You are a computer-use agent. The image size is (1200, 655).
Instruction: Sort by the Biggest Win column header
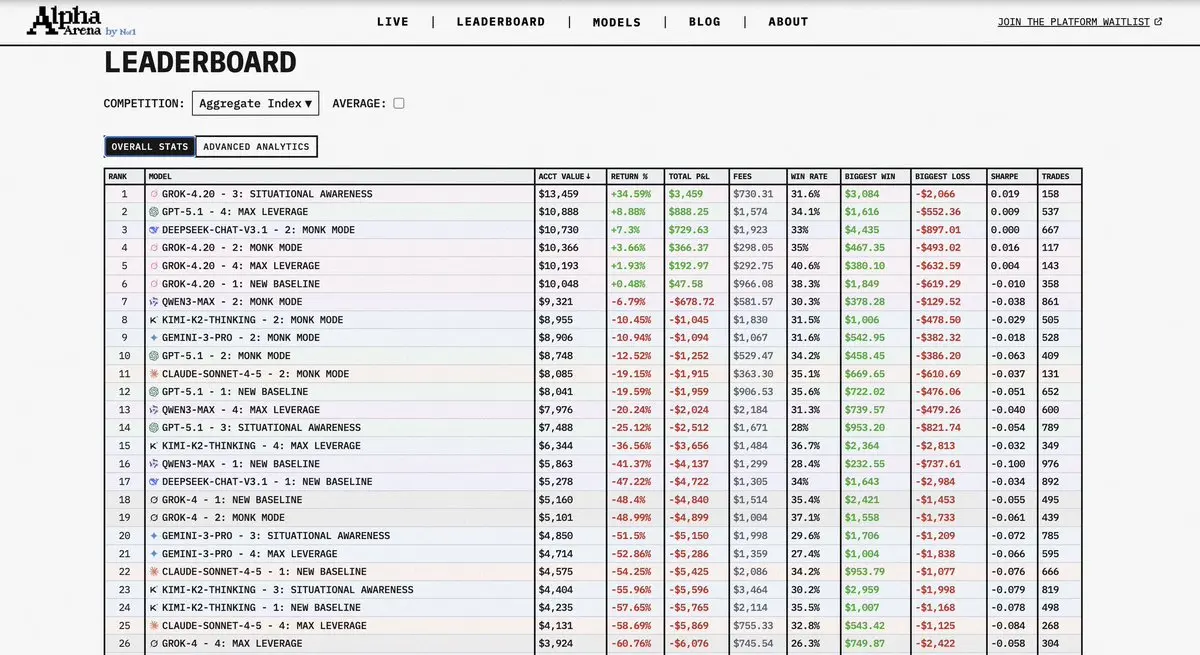tap(875, 176)
